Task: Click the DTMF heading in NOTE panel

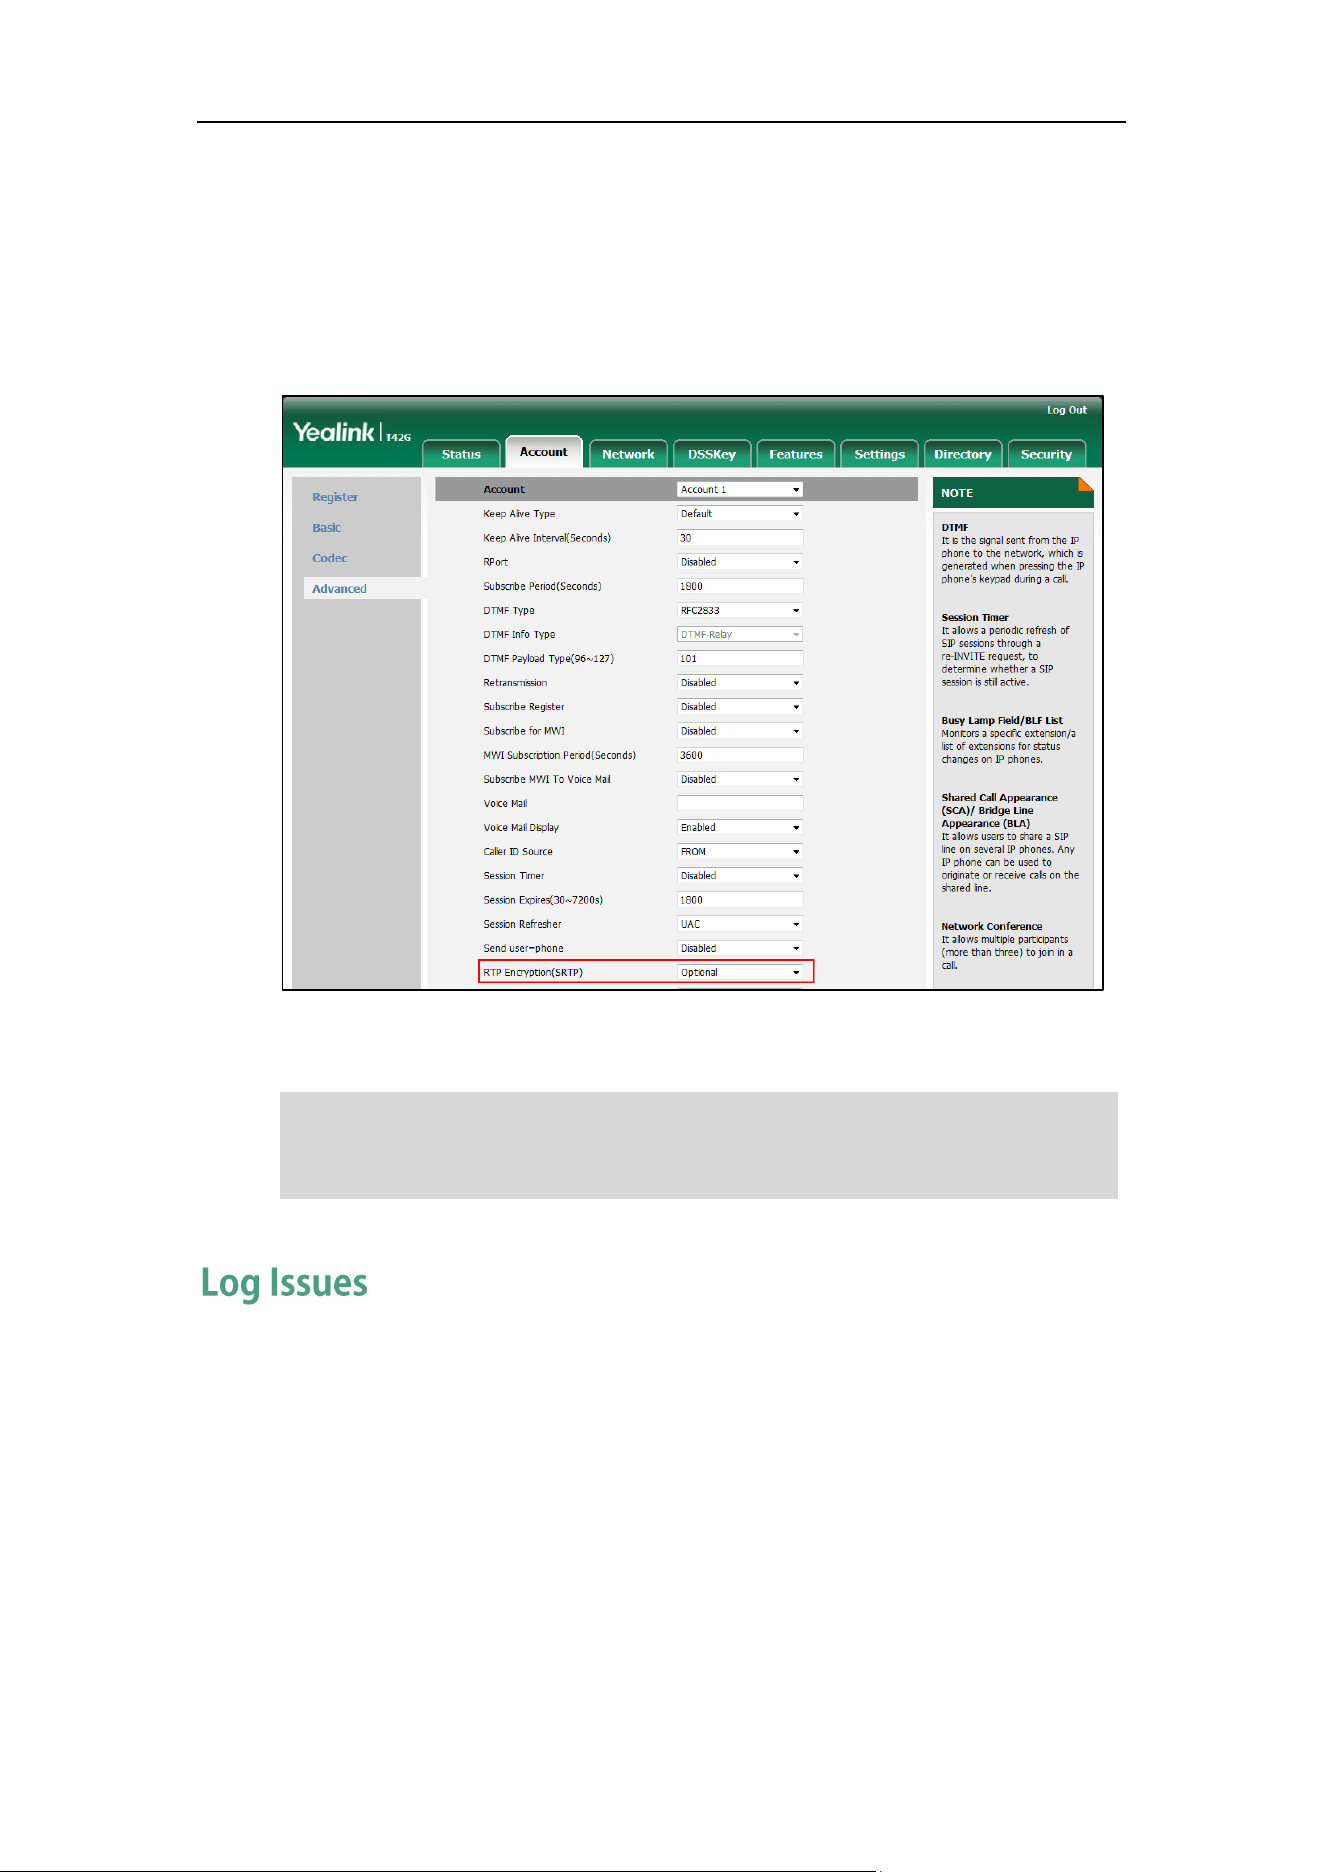Action: coord(954,527)
